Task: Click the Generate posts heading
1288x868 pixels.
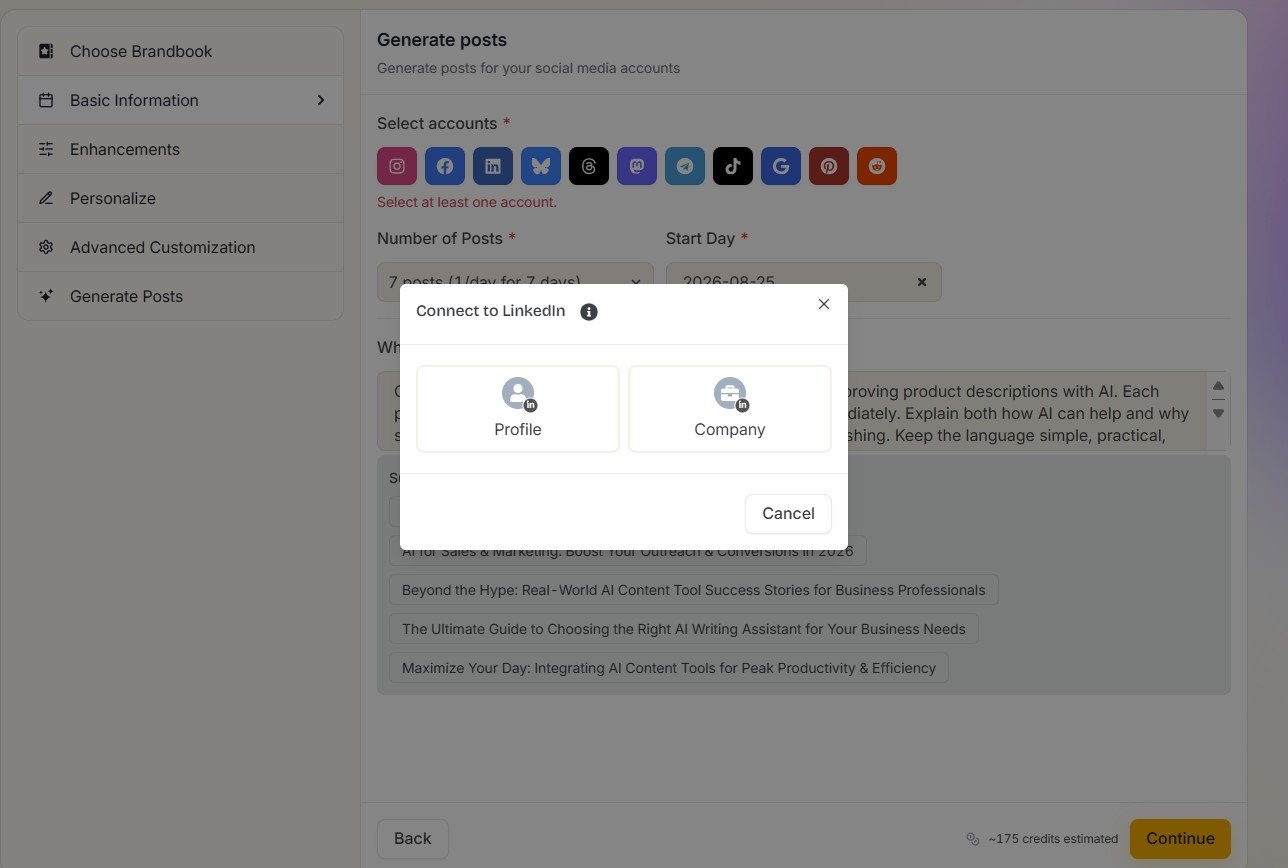Action: point(442,40)
